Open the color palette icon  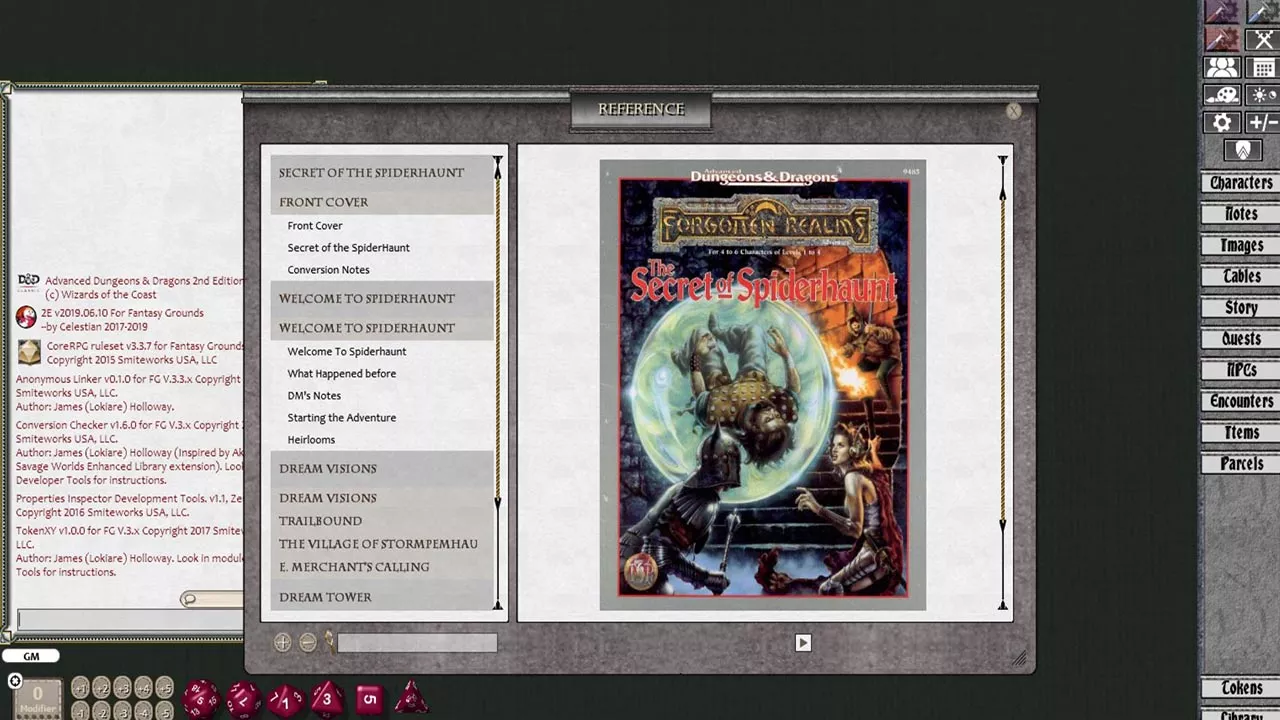1222,95
